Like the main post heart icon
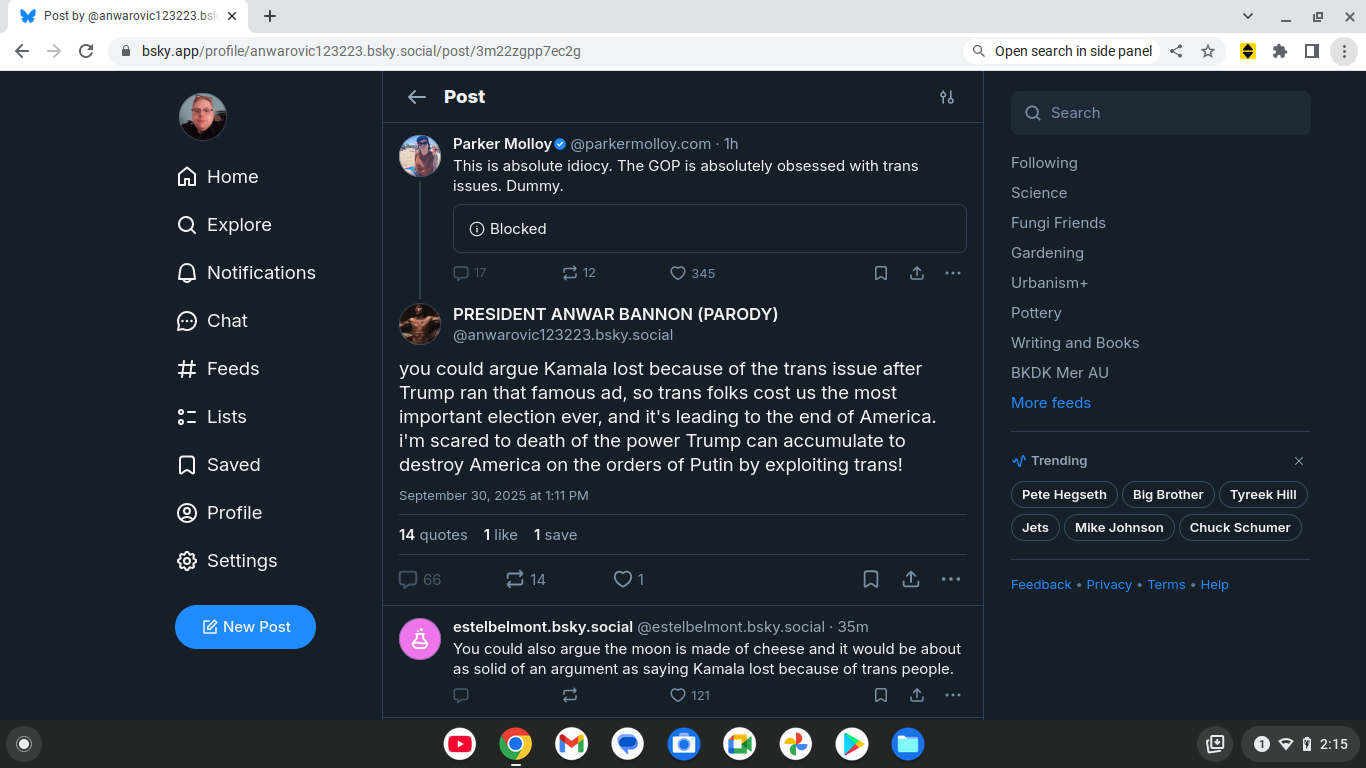This screenshot has height=768, width=1366. point(622,579)
